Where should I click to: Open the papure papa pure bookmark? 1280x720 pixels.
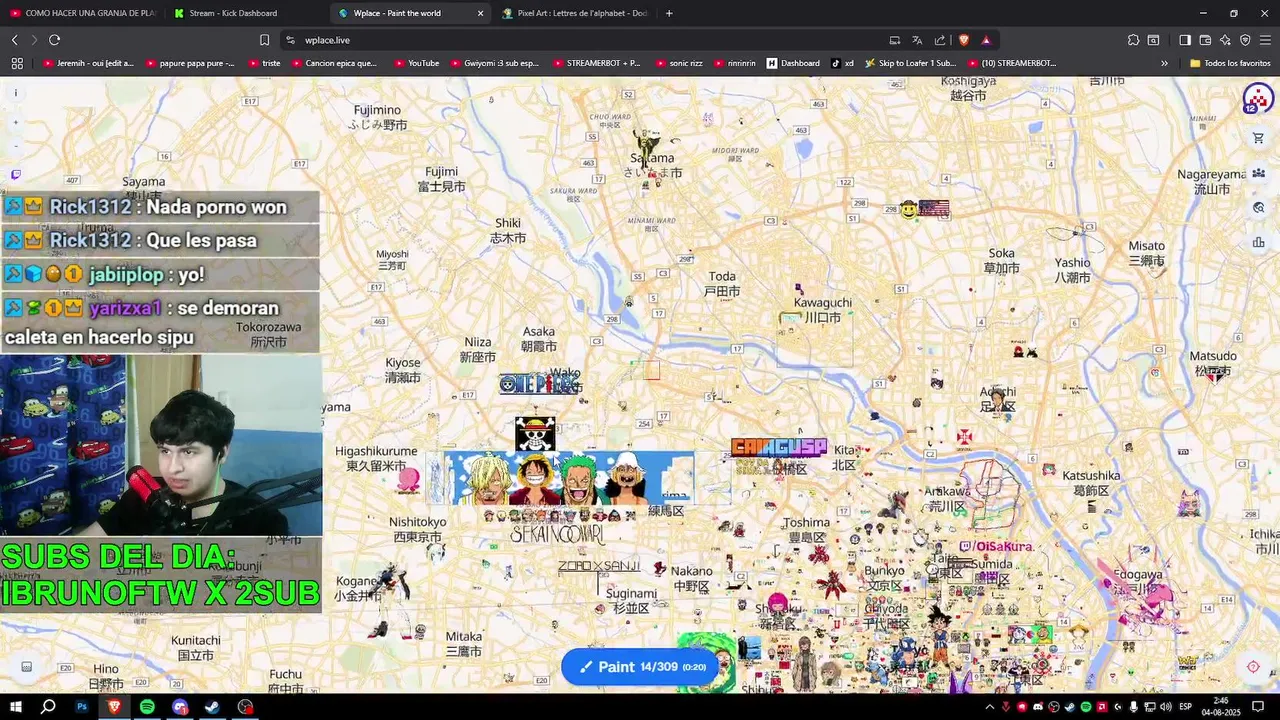click(x=191, y=63)
